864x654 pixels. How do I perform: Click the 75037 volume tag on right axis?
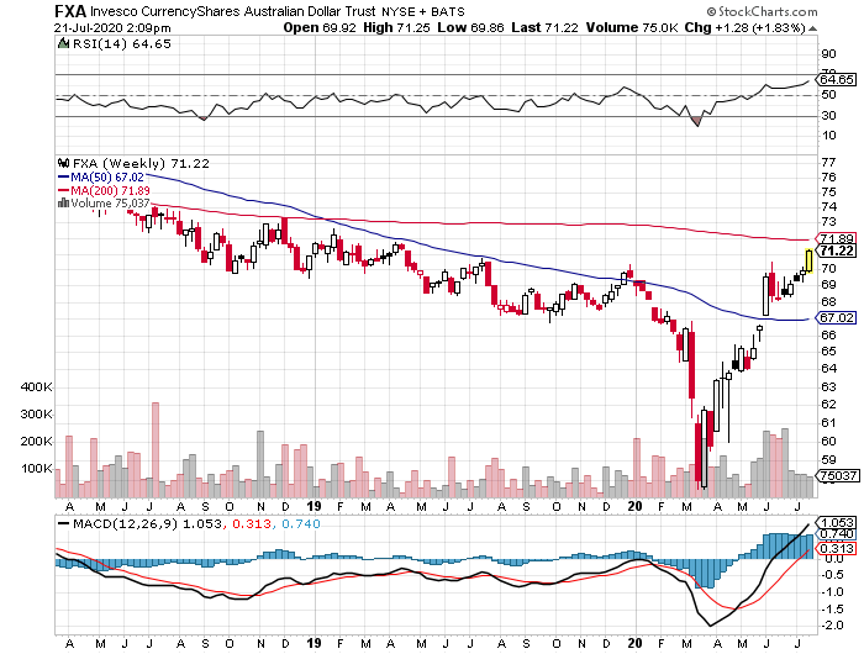(838, 475)
